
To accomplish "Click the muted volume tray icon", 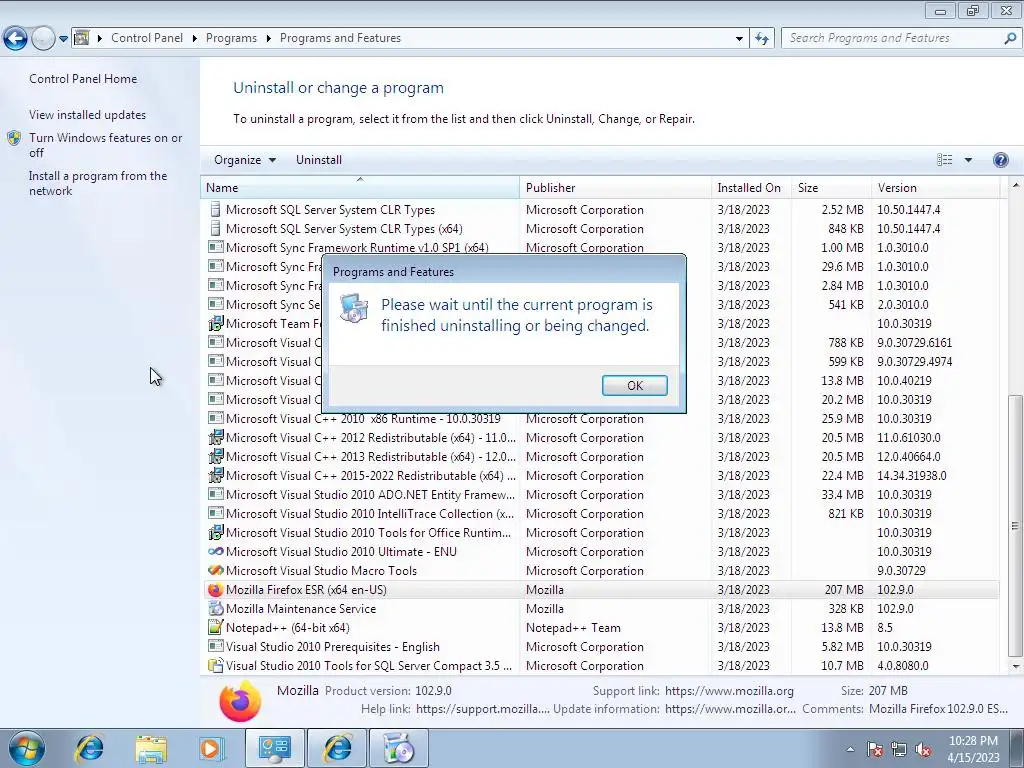I will coord(923,749).
